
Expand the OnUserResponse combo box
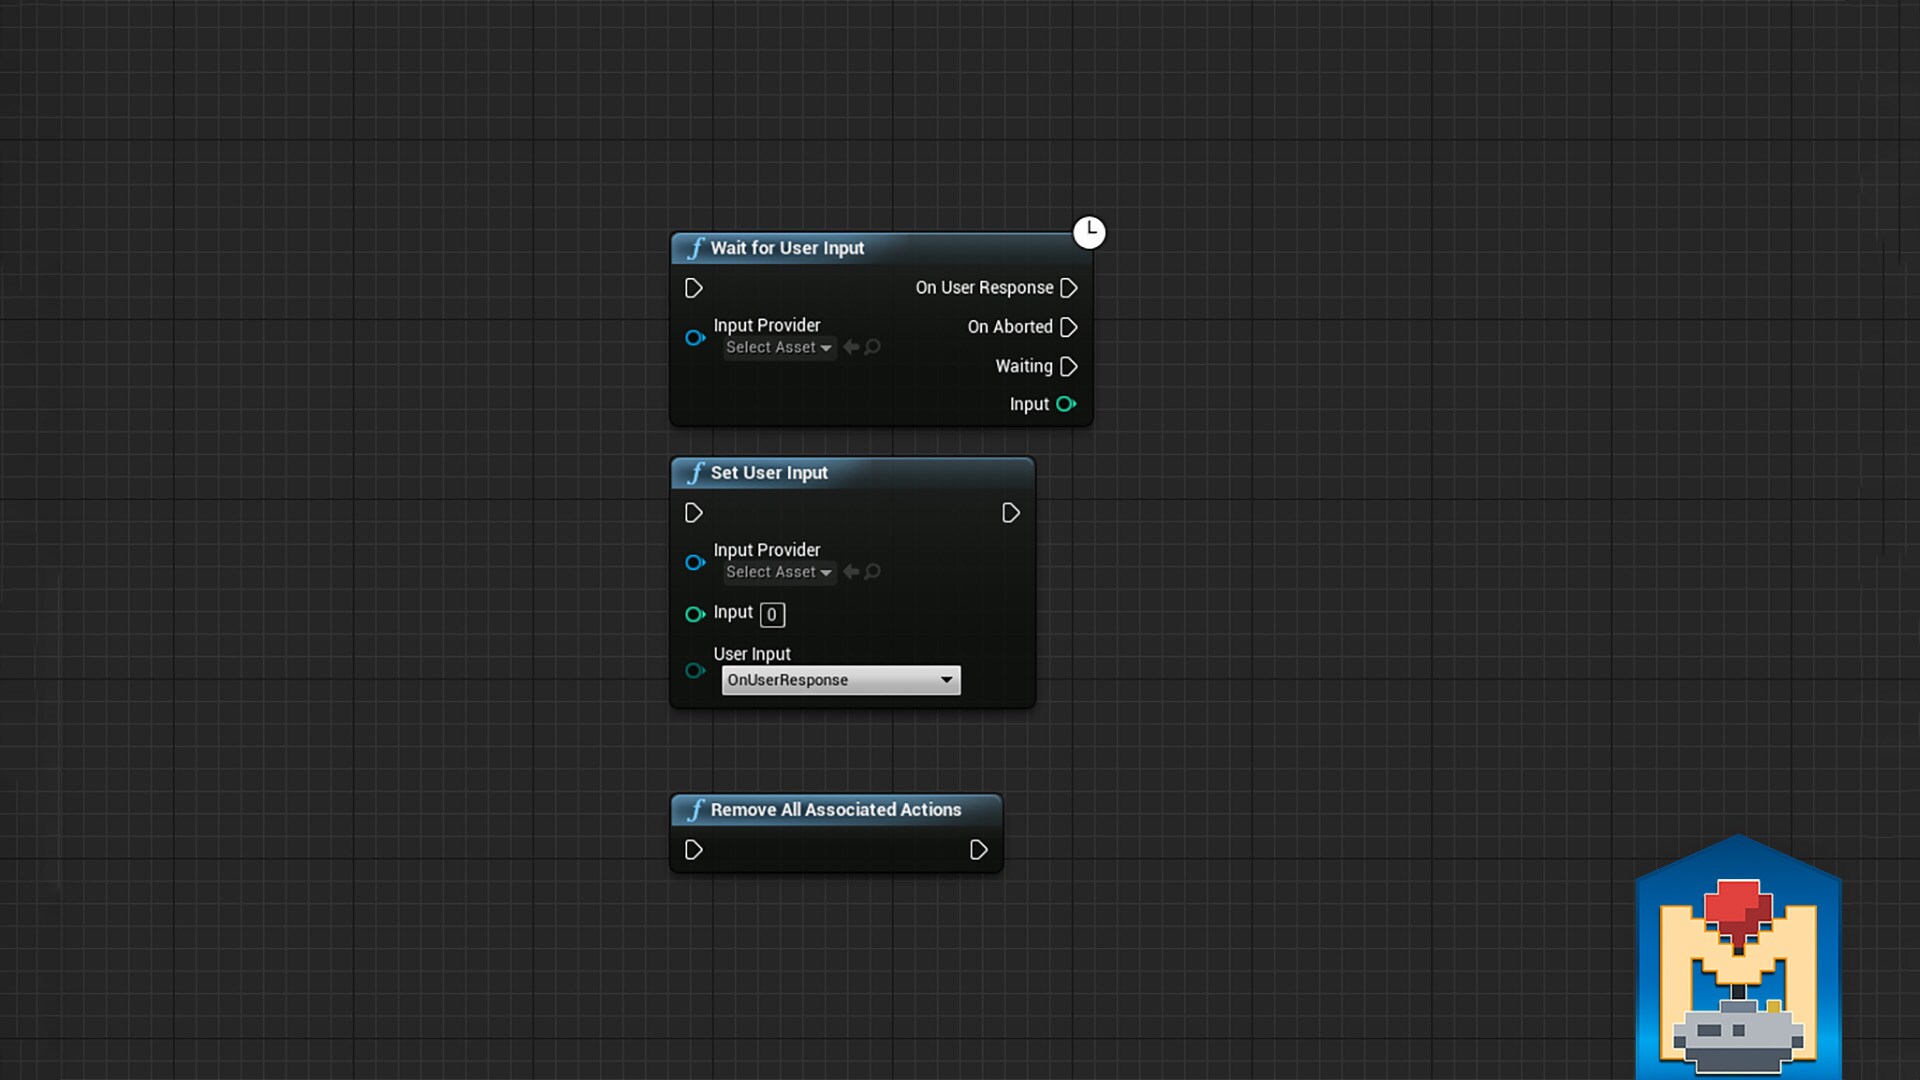[x=840, y=680]
